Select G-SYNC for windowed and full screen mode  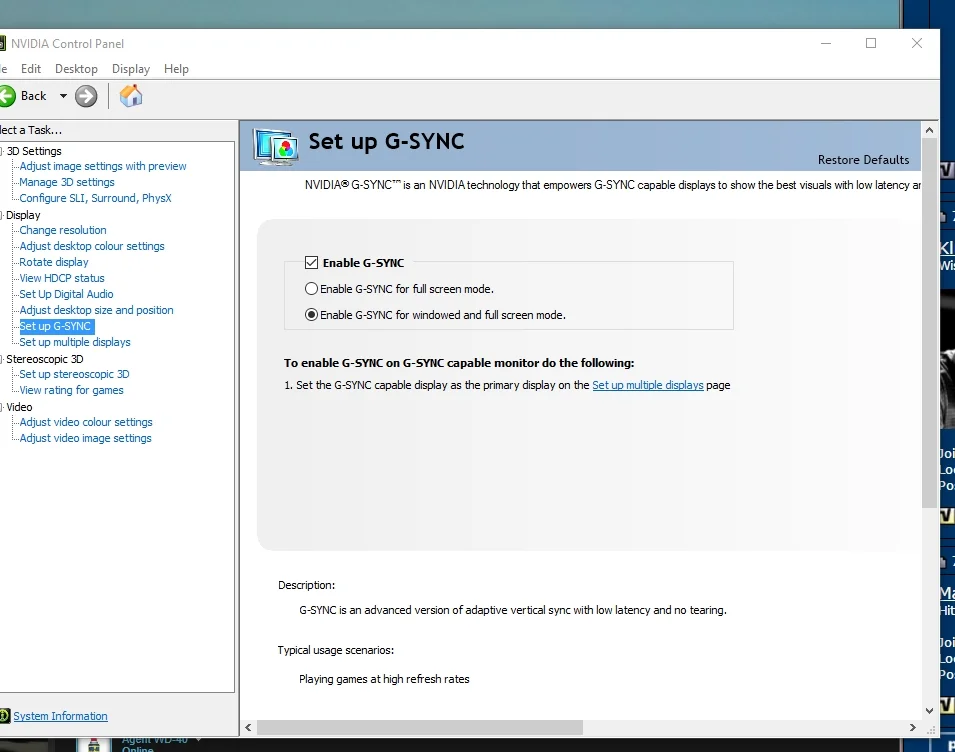[311, 315]
